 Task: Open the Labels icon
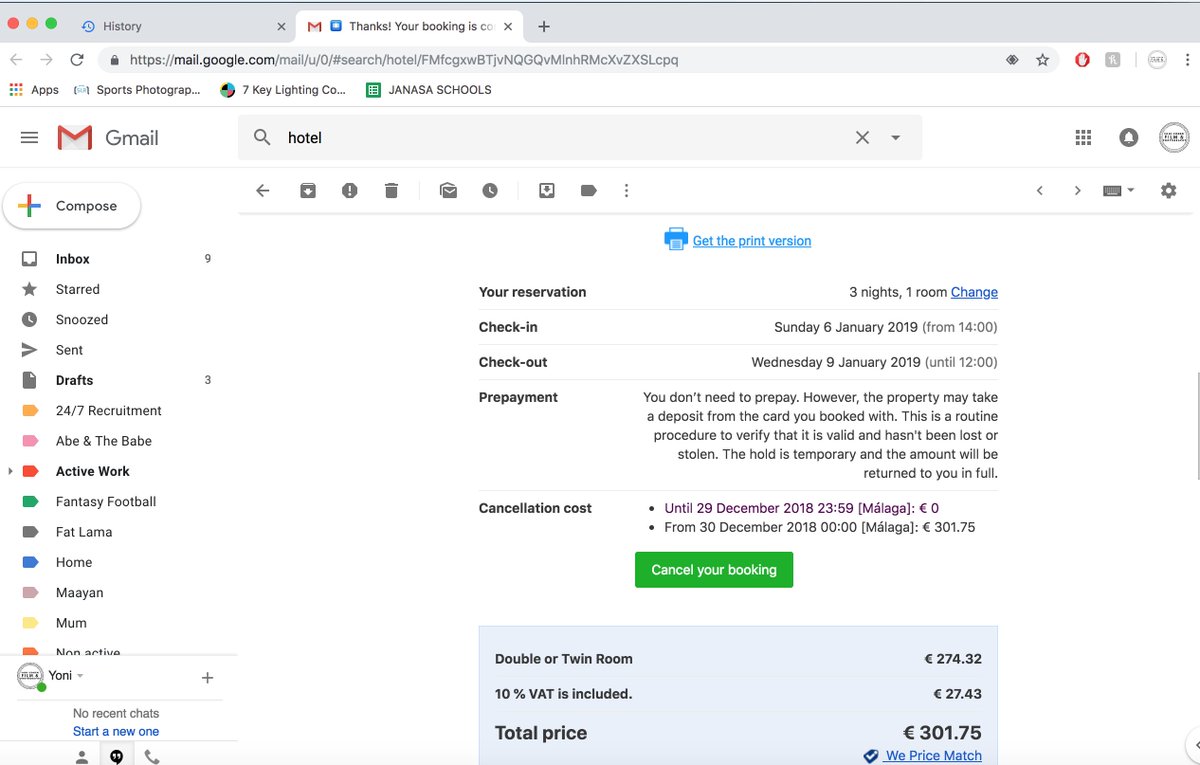tap(589, 190)
